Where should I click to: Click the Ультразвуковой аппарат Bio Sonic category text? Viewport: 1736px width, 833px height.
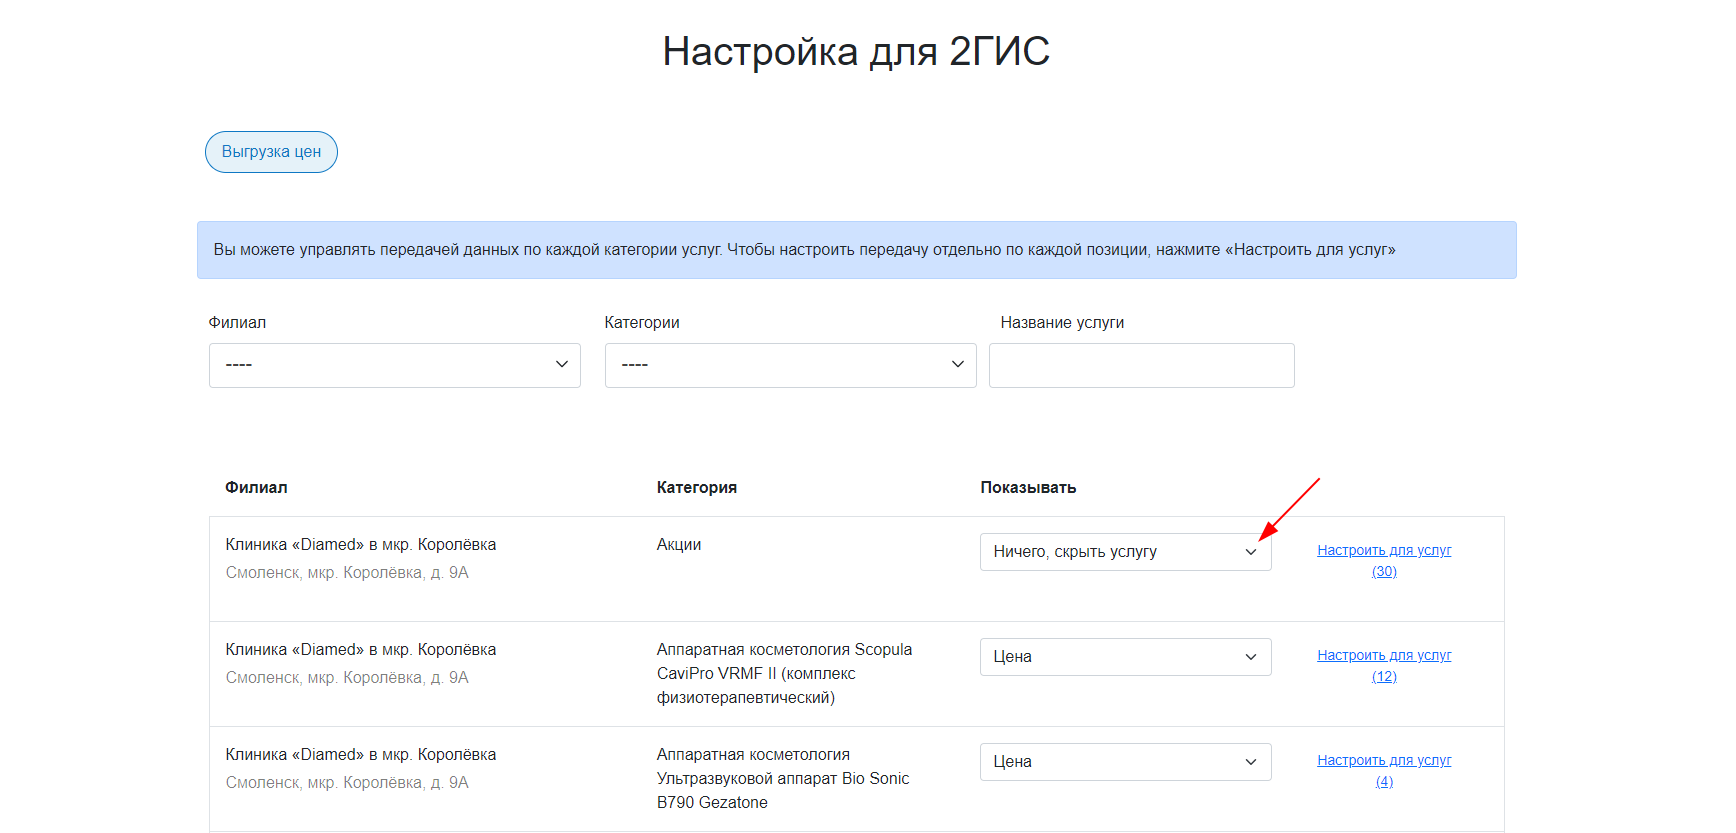pyautogui.click(x=783, y=779)
